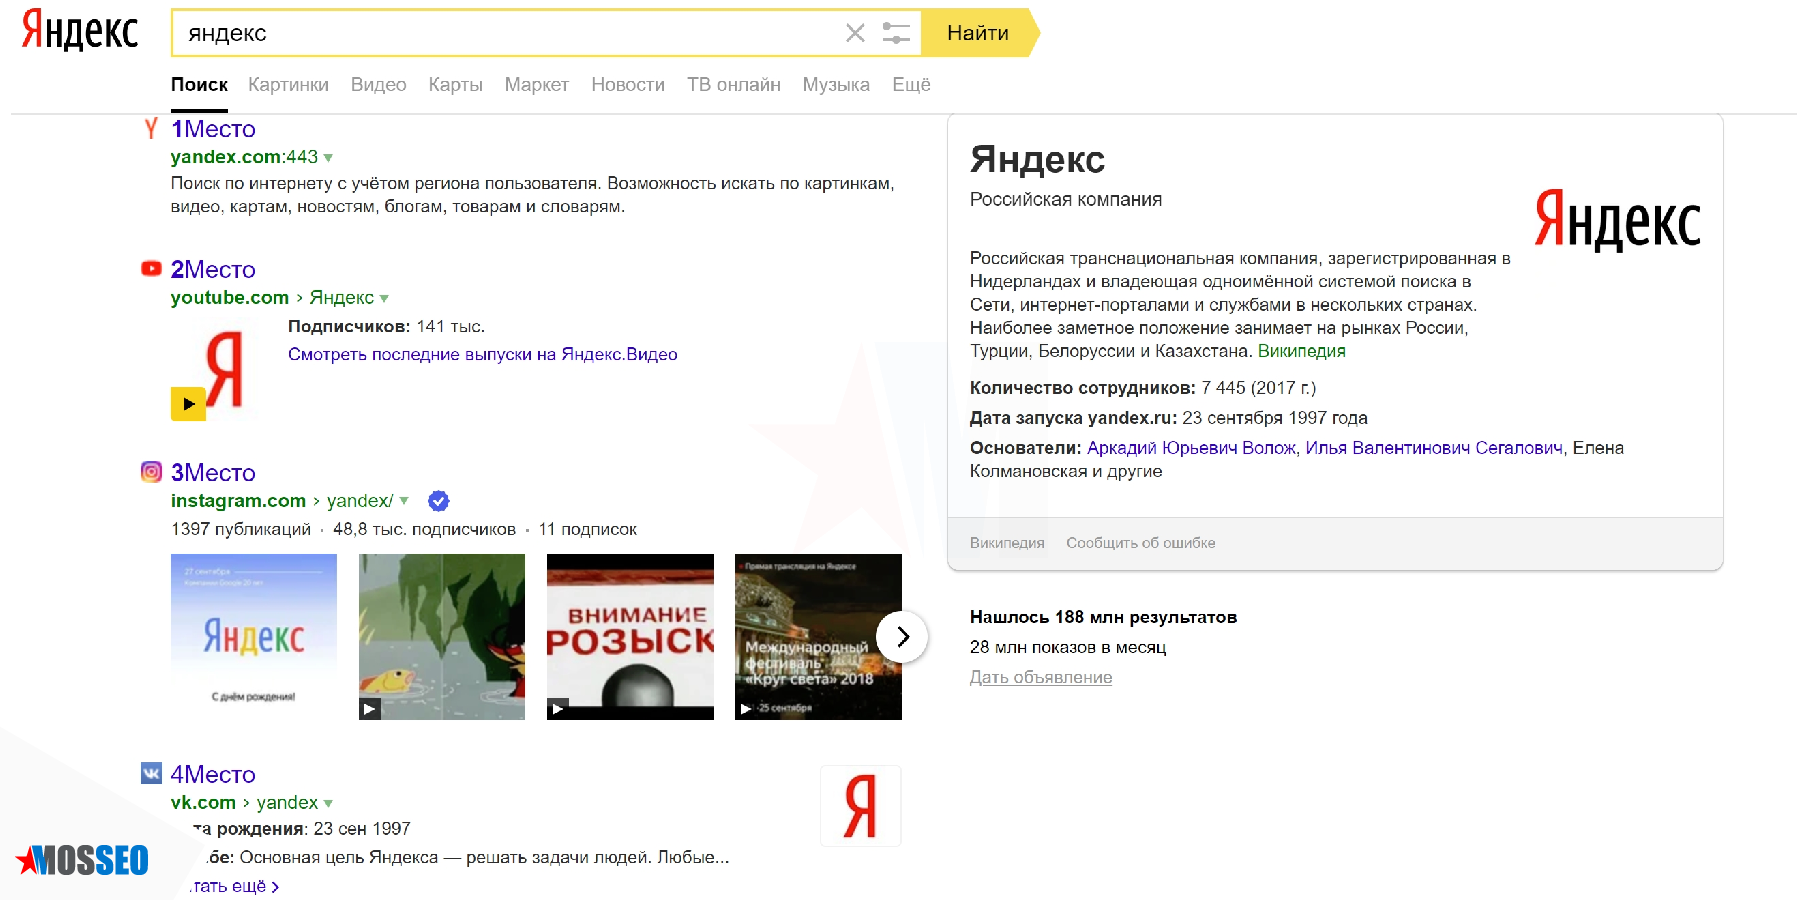Click the VK icon next to 4Место

[150, 773]
